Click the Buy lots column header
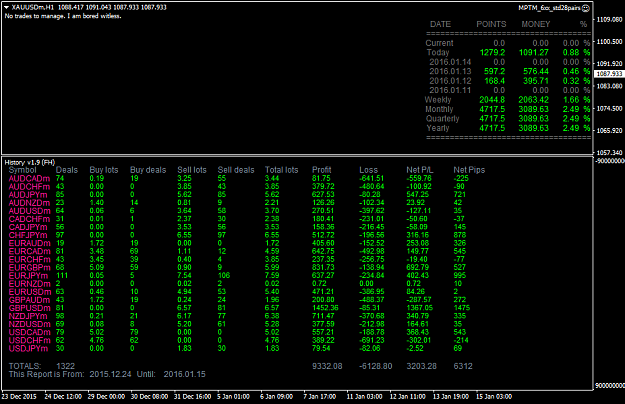Image resolution: width=625 pixels, height=404 pixels. pyautogui.click(x=104, y=170)
